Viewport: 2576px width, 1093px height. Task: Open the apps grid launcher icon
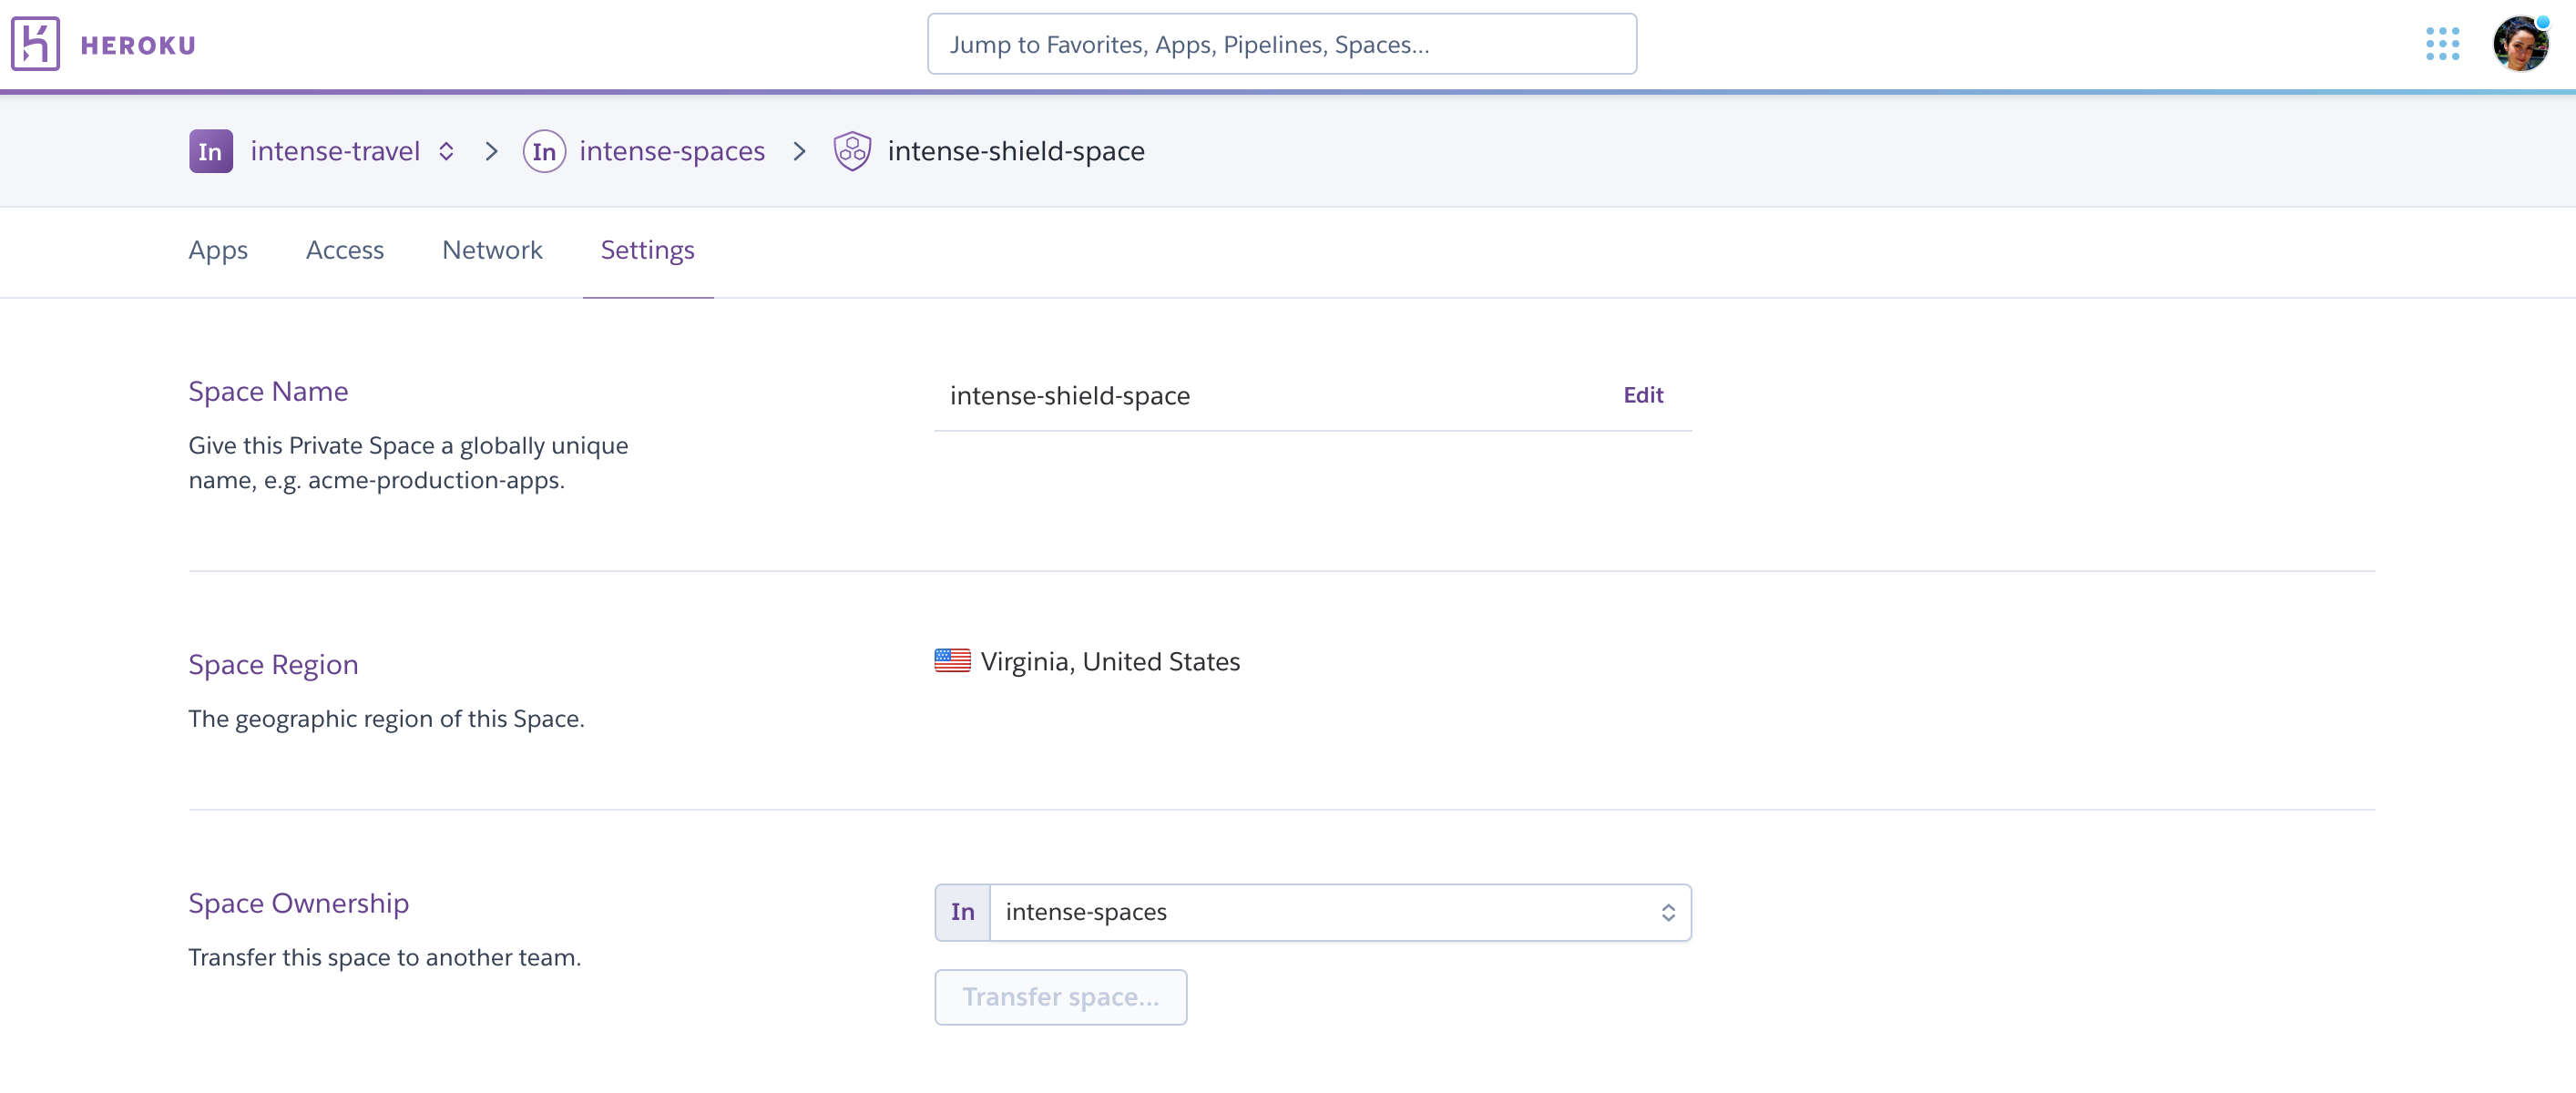pyautogui.click(x=2442, y=44)
